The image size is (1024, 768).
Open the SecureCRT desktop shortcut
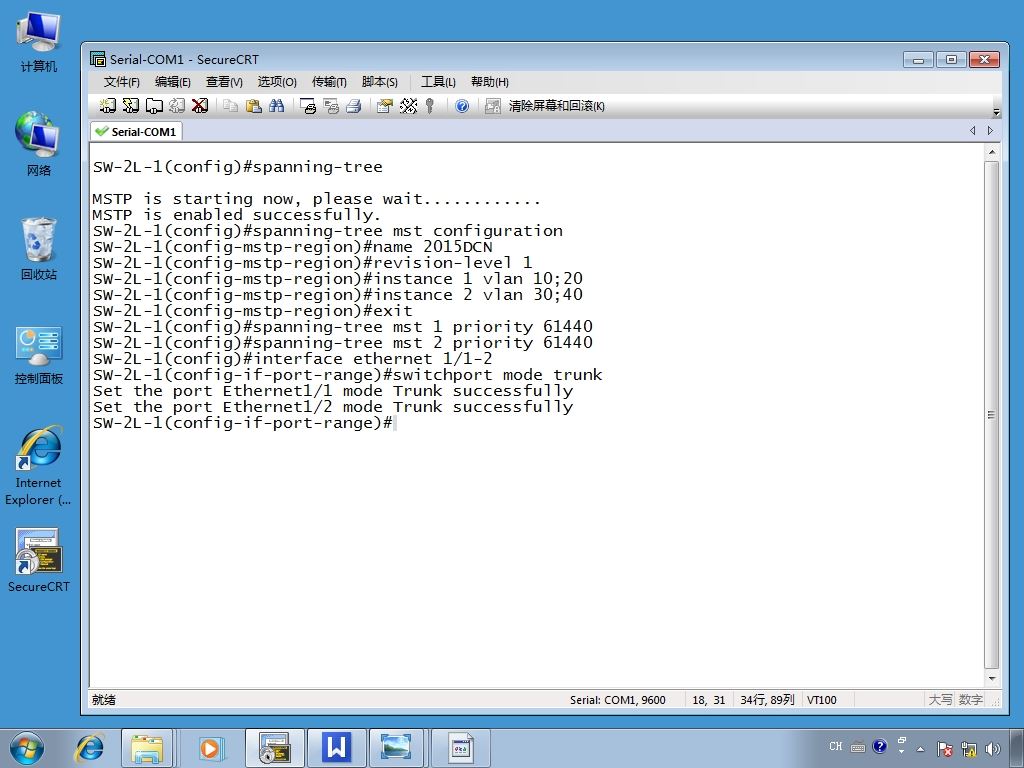39,561
